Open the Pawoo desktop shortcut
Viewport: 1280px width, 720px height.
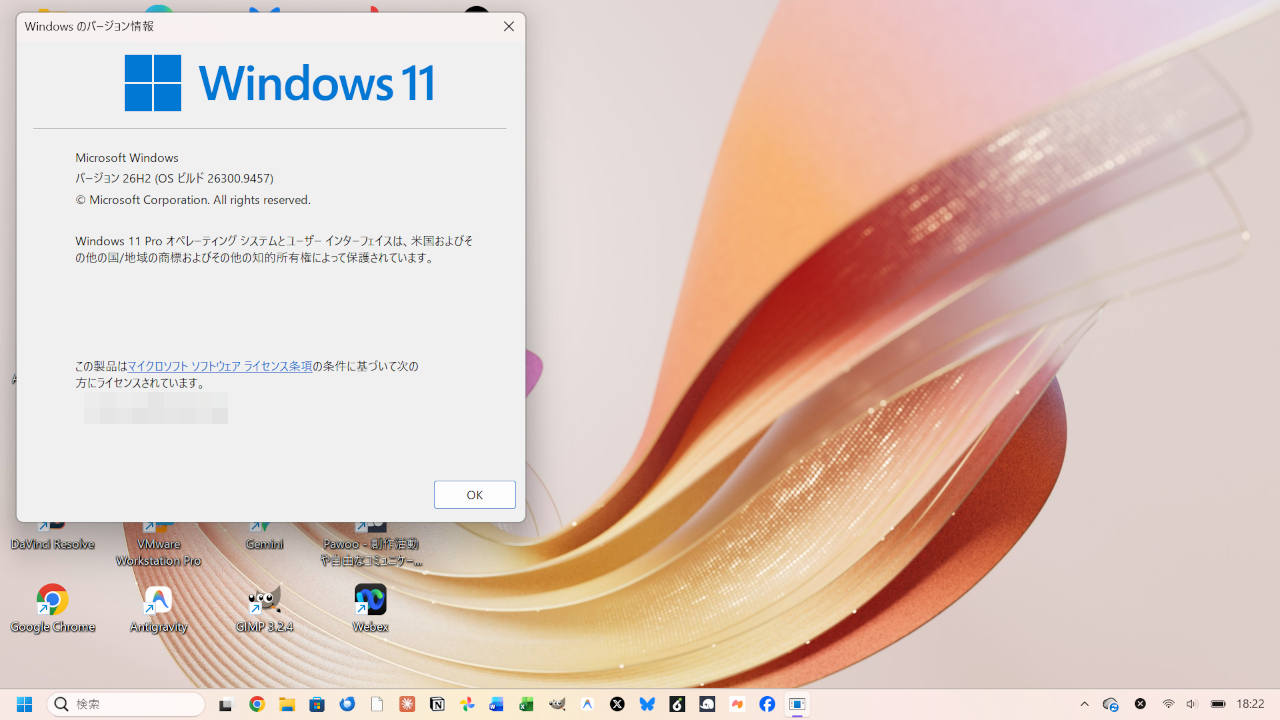pos(370,541)
